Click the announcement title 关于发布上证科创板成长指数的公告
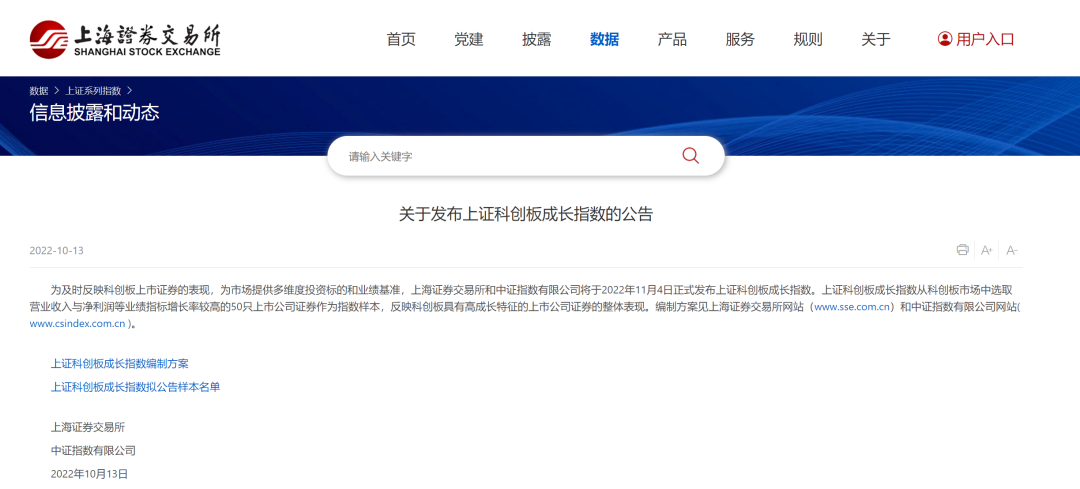 [526, 214]
